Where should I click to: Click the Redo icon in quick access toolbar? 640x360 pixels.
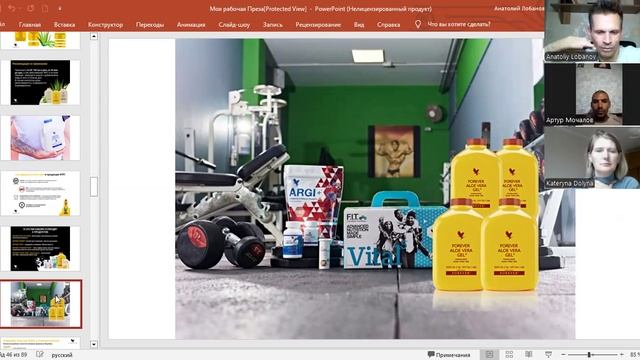pyautogui.click(x=31, y=8)
